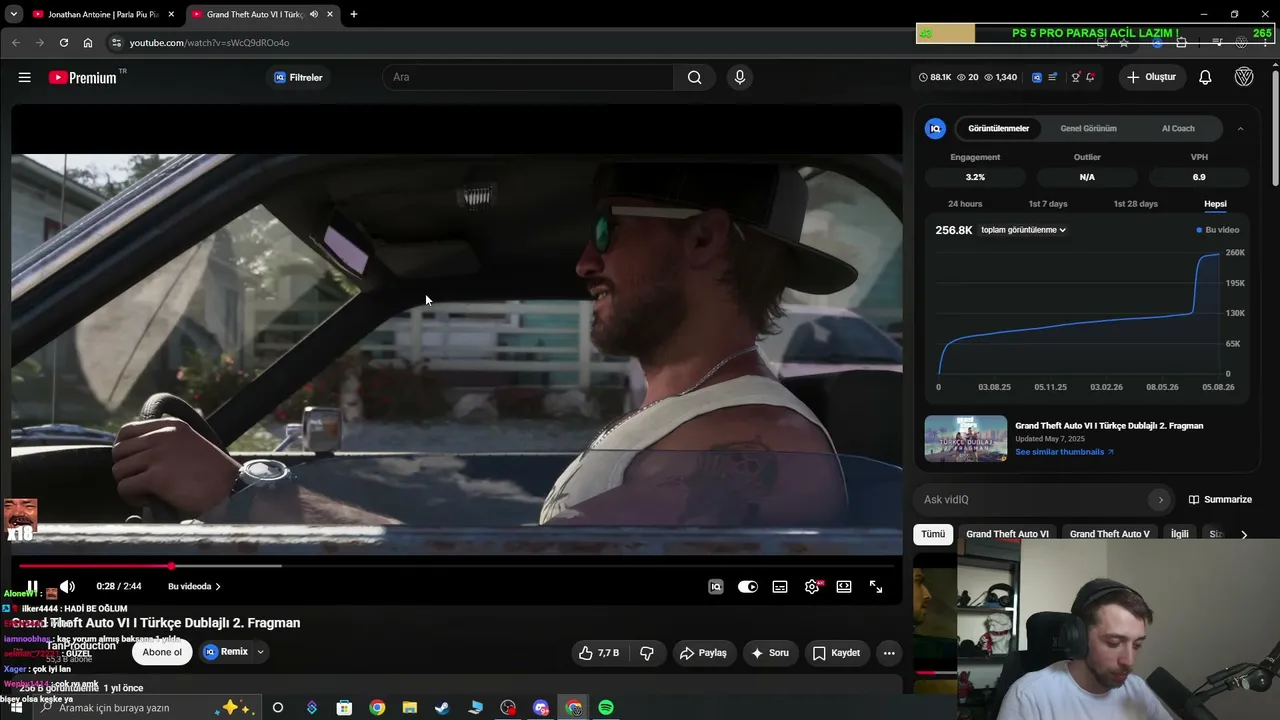Click the vidIQ logo in the stats bar
This screenshot has width=1280, height=720.
[x=1037, y=77]
